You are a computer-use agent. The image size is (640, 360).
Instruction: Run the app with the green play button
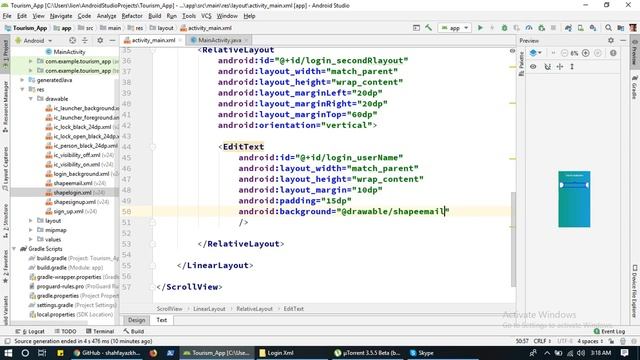pos(480,28)
